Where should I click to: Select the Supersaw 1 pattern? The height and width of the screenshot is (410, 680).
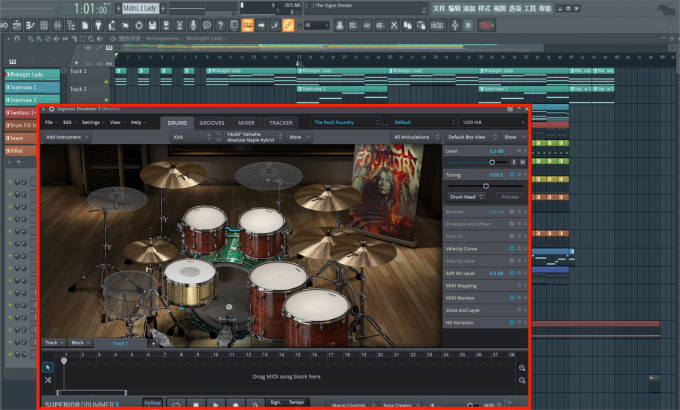coord(33,87)
